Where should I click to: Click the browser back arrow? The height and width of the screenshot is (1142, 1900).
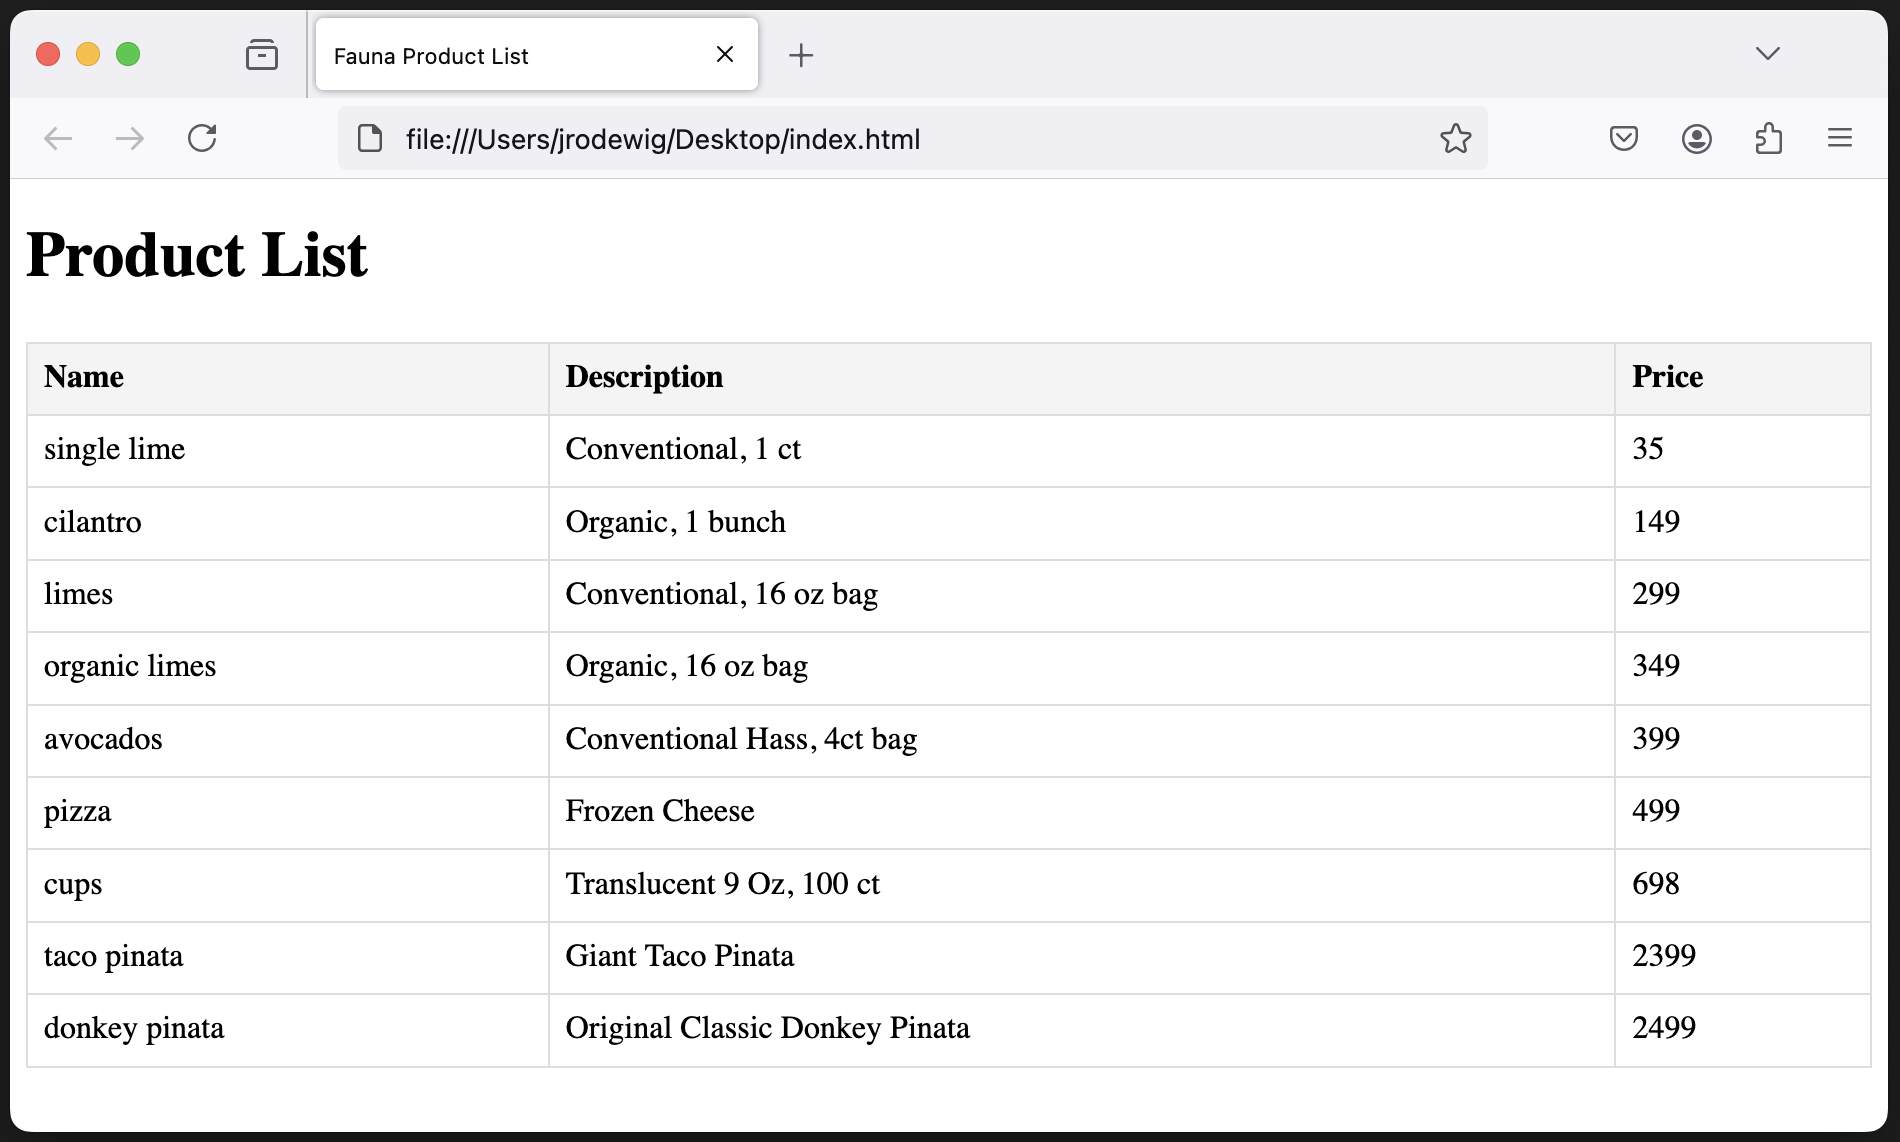58,138
